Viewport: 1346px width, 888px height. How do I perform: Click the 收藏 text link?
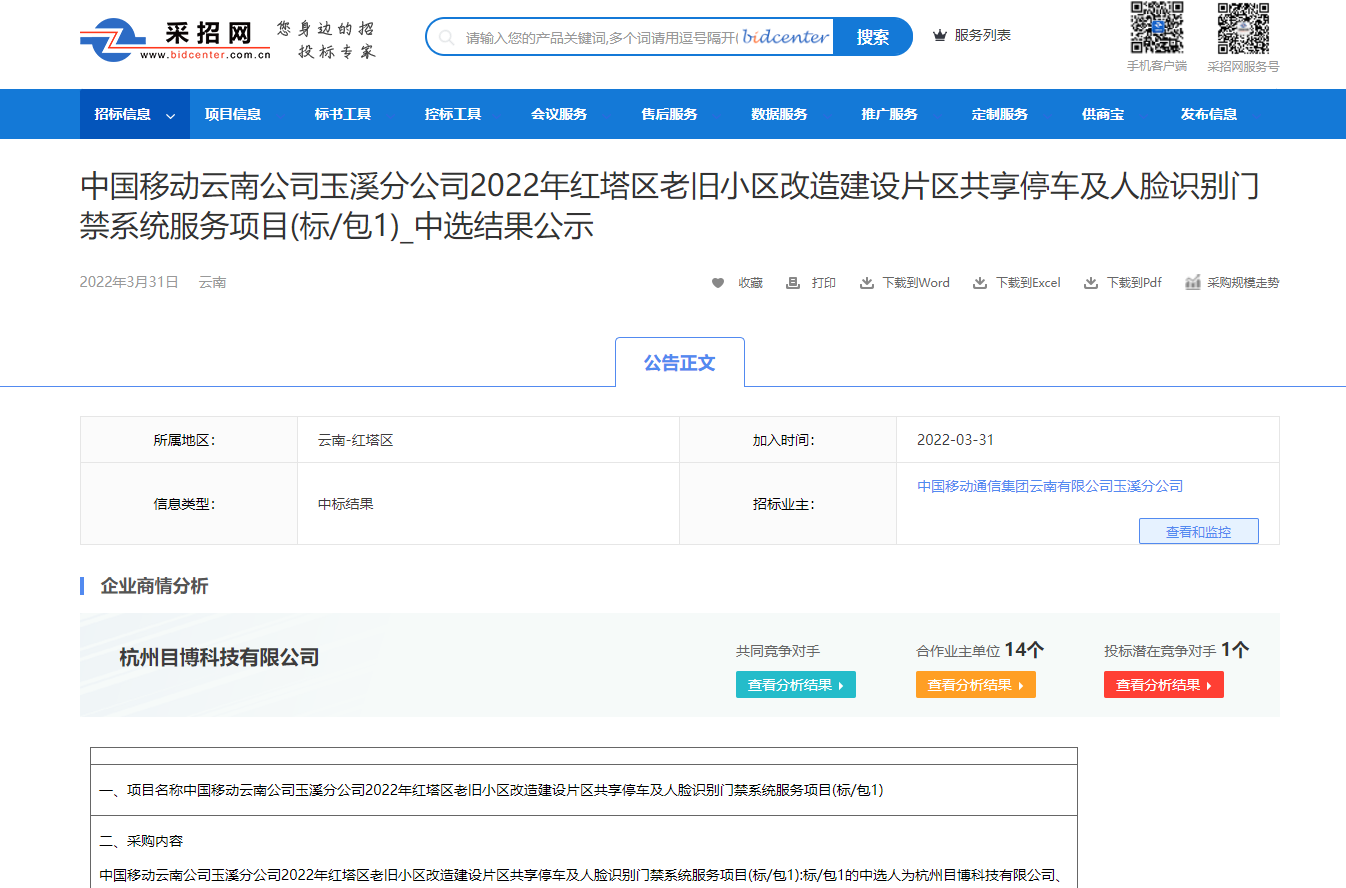click(751, 283)
